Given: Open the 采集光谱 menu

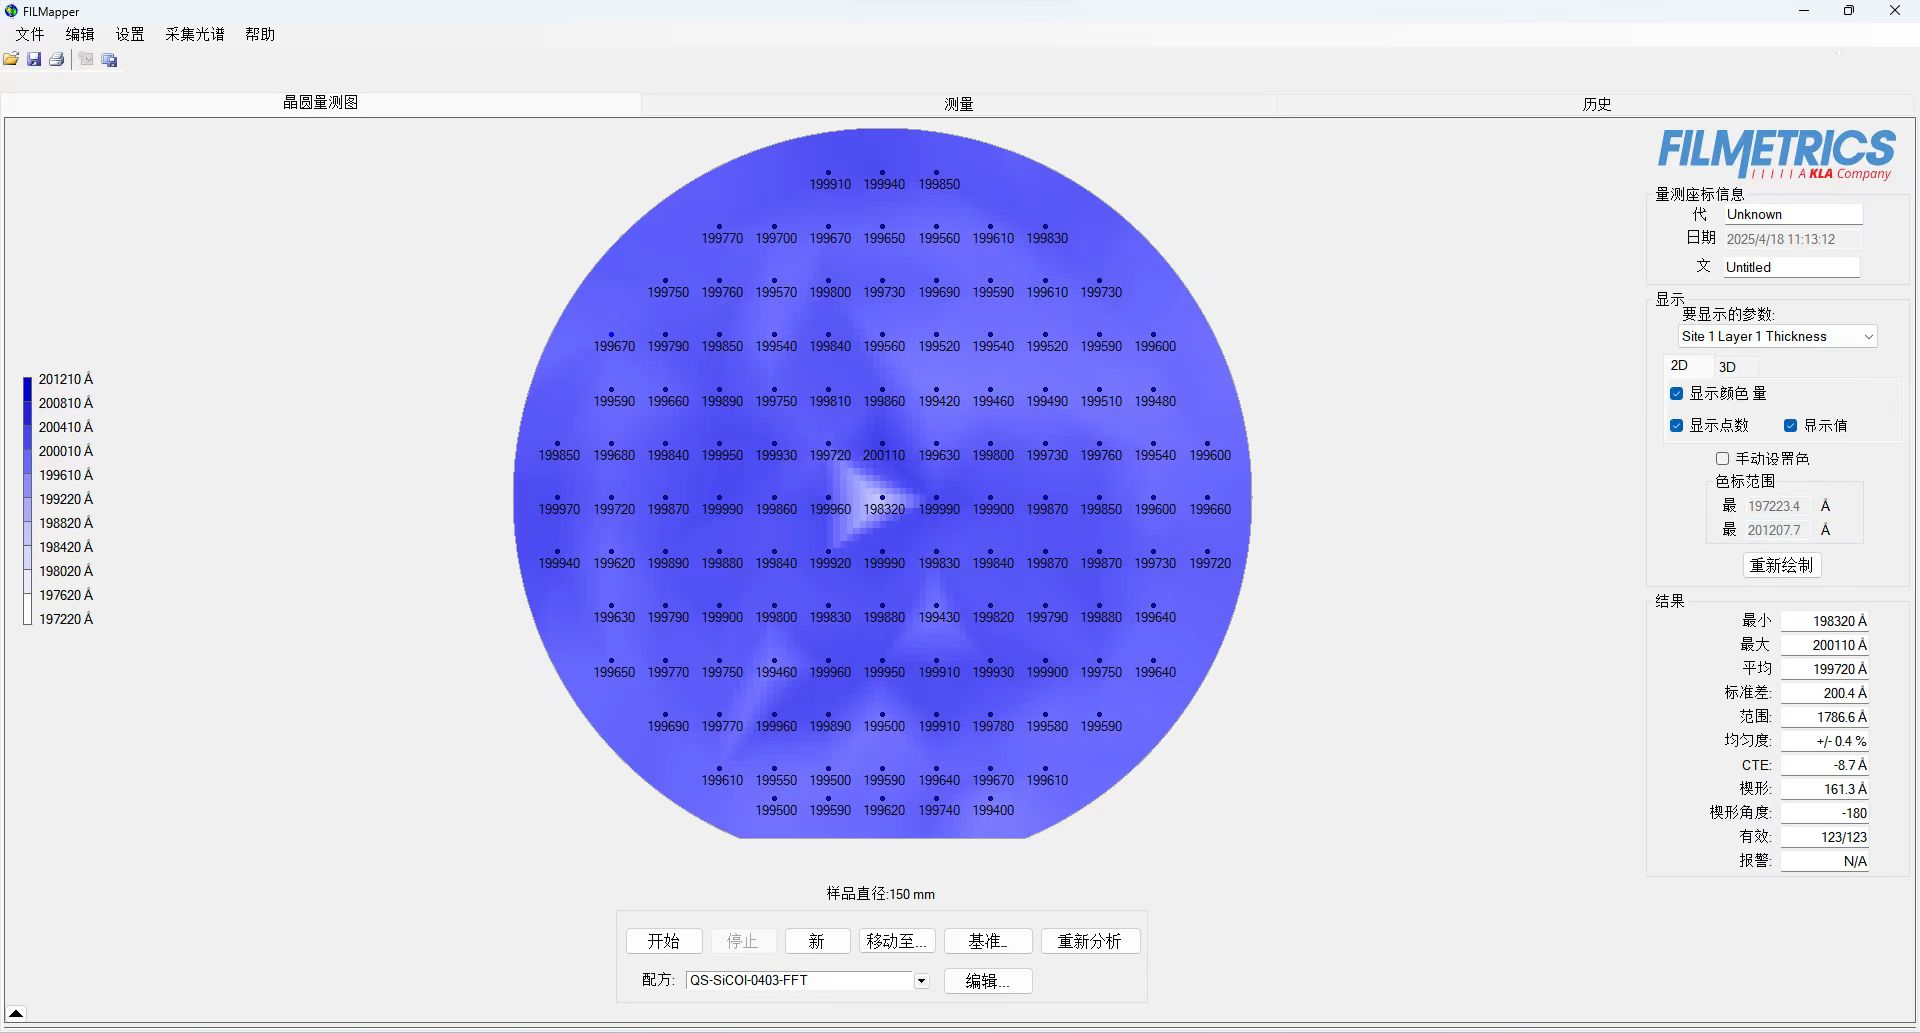Looking at the screenshot, I should point(194,34).
